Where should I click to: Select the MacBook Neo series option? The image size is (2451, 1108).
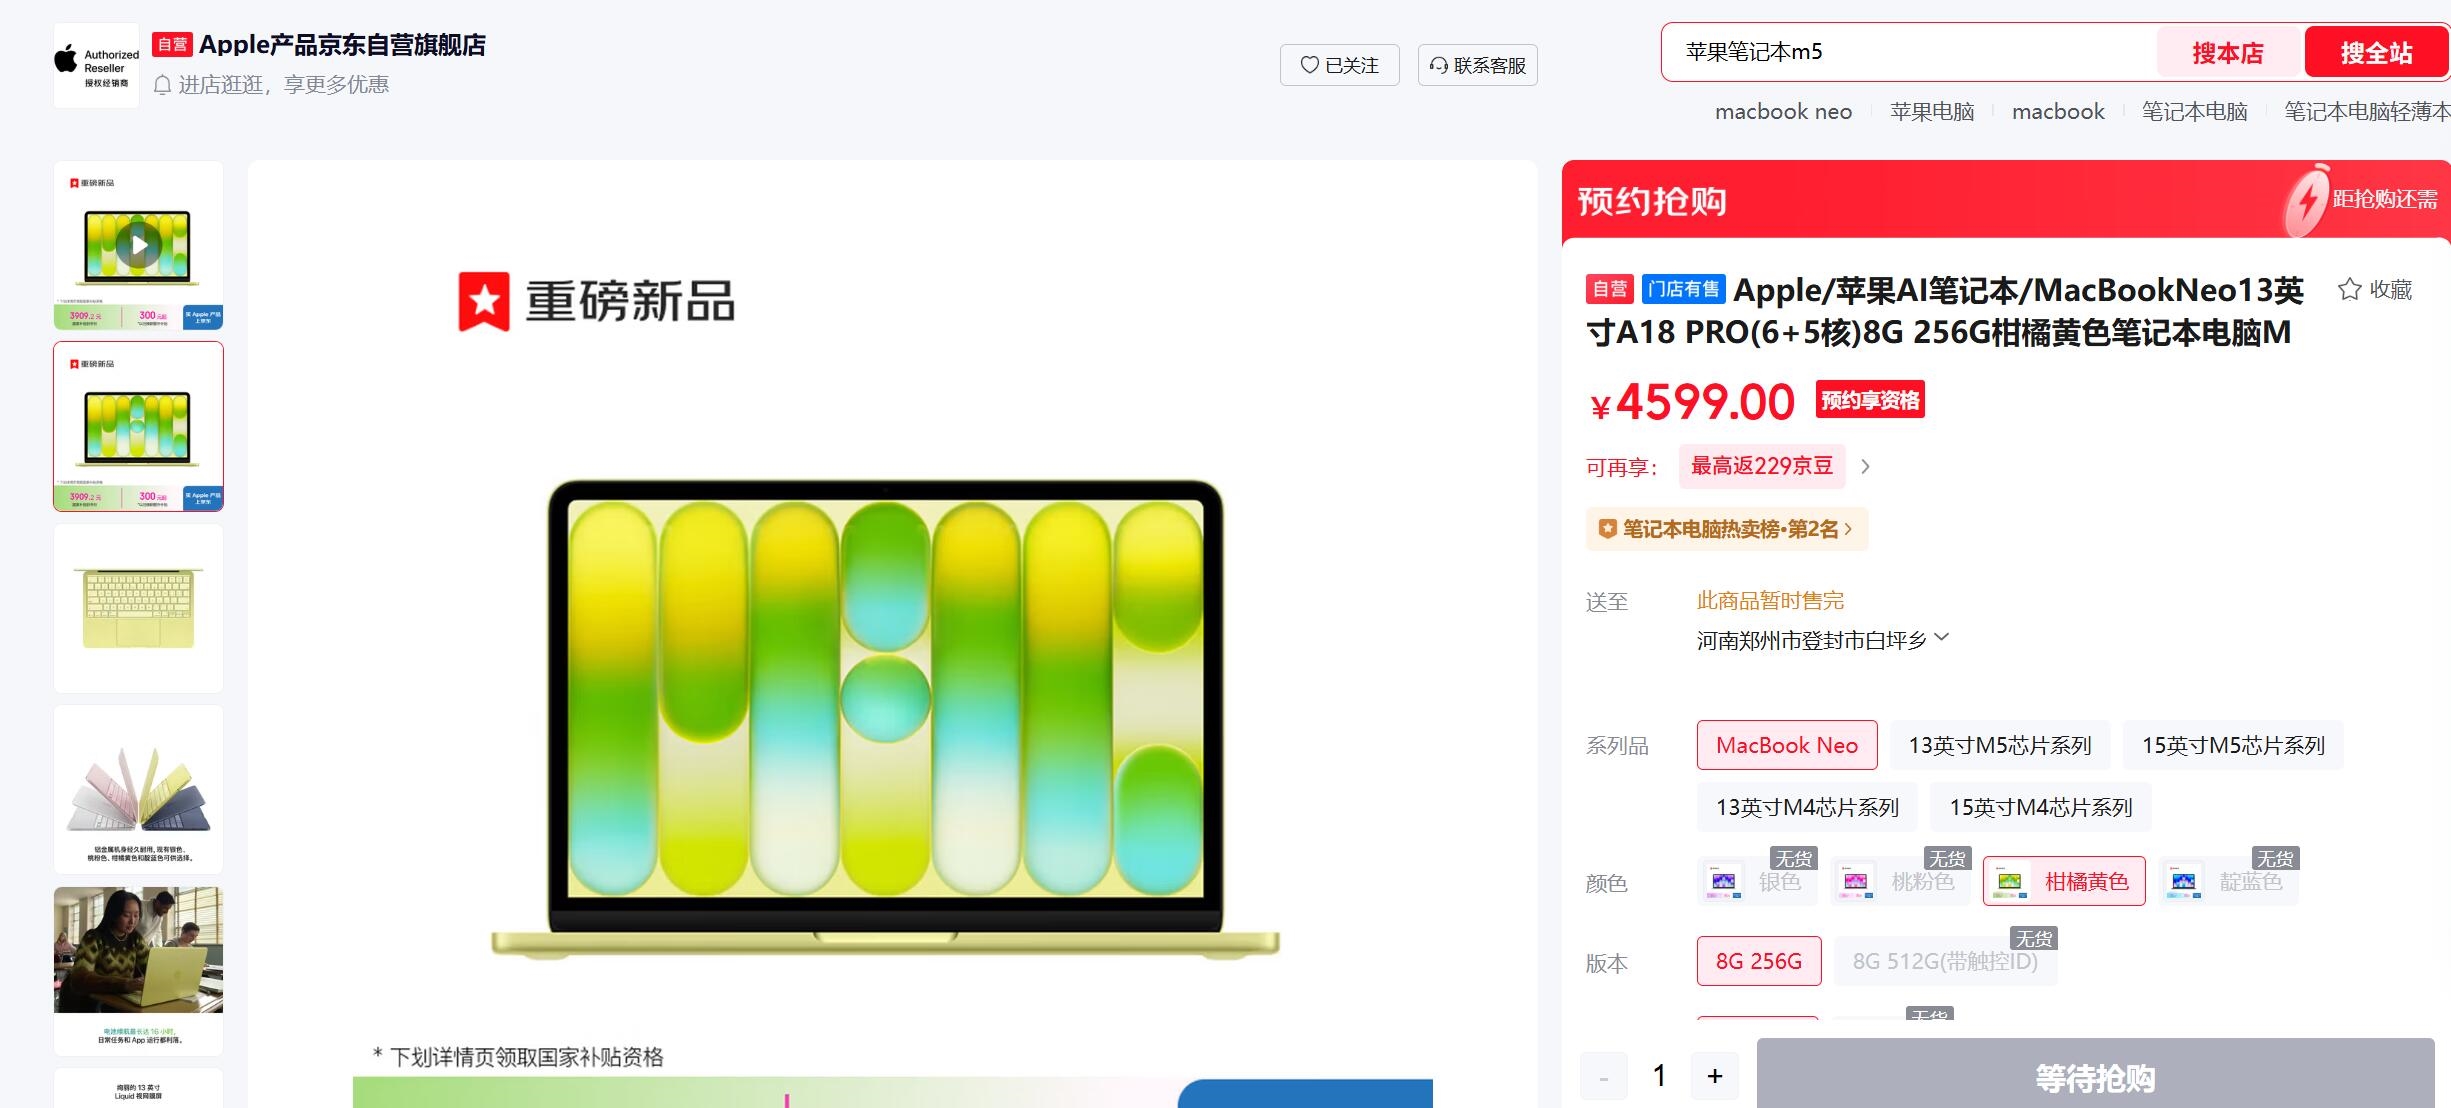click(x=1787, y=745)
